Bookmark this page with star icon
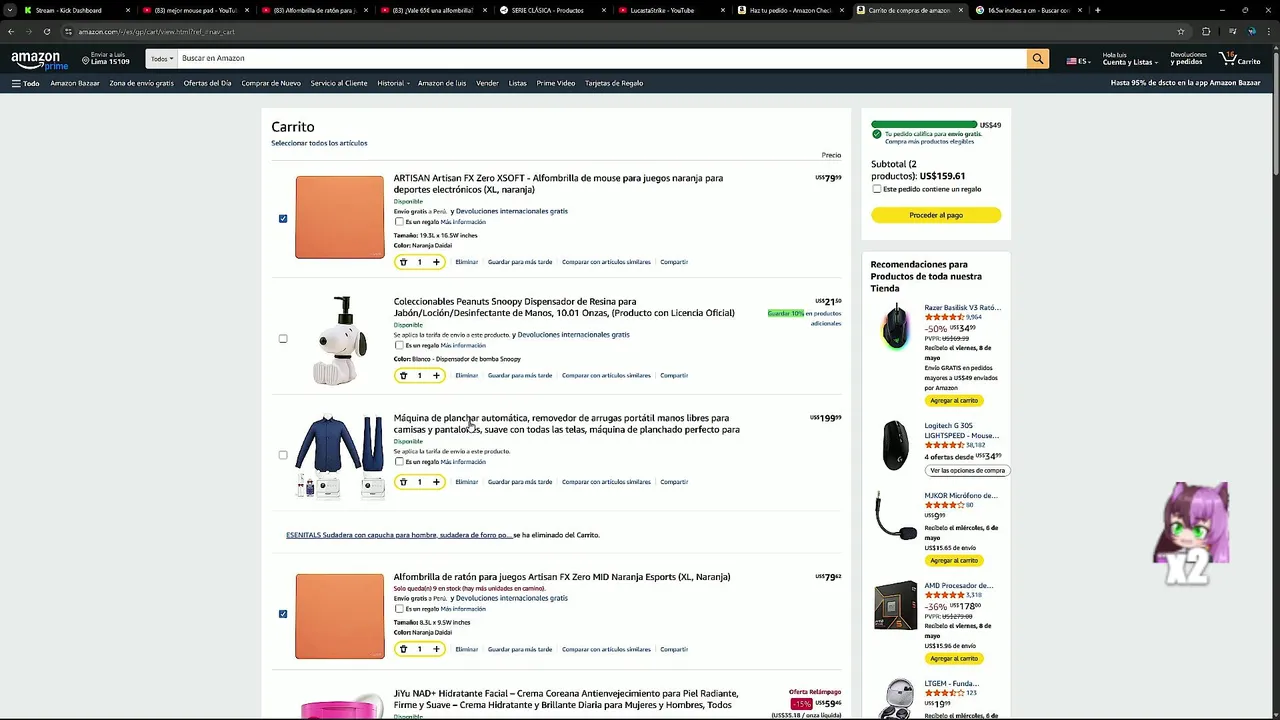Image resolution: width=1280 pixels, height=720 pixels. pos(1181,31)
